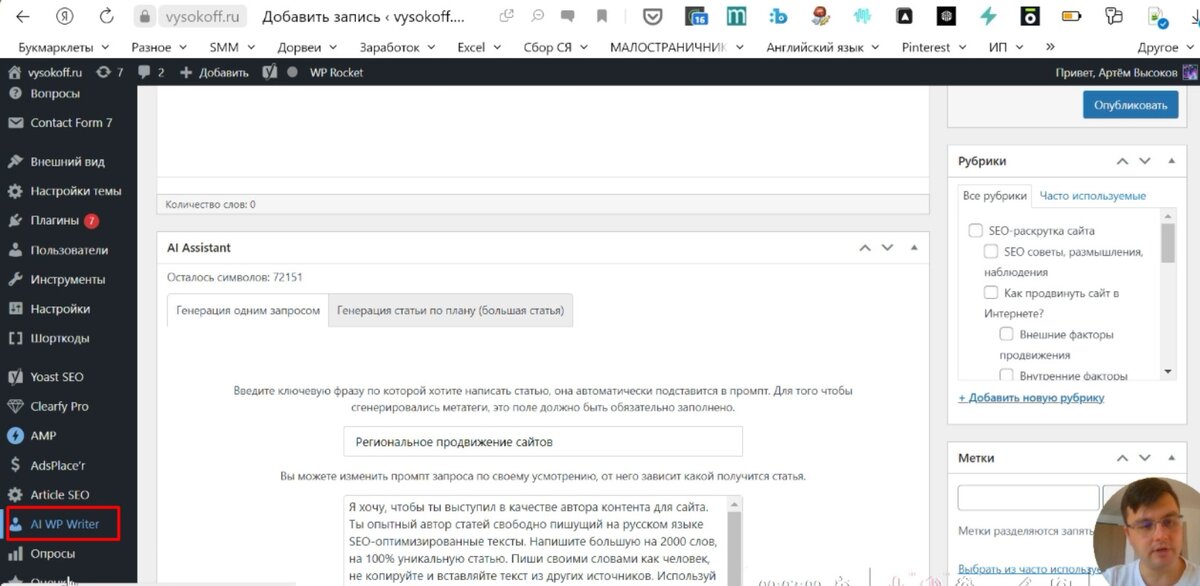Open the Настройки sidebar item
Viewport: 1200px width, 586px height.
coord(60,309)
